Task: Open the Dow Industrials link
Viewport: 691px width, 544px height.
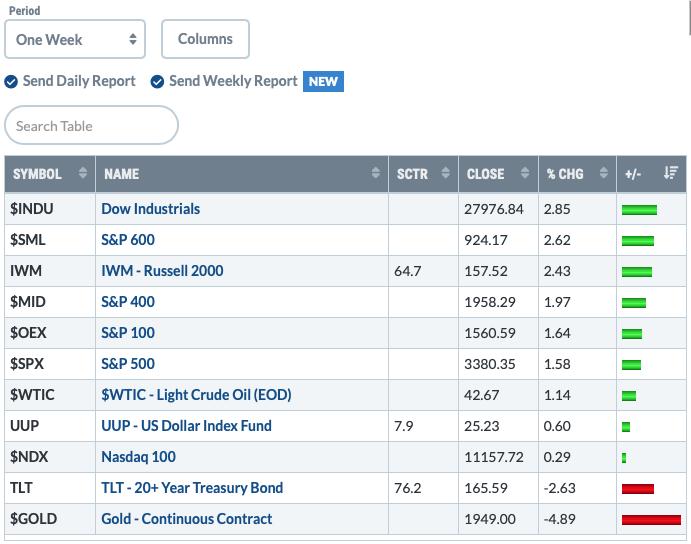Action: point(151,209)
